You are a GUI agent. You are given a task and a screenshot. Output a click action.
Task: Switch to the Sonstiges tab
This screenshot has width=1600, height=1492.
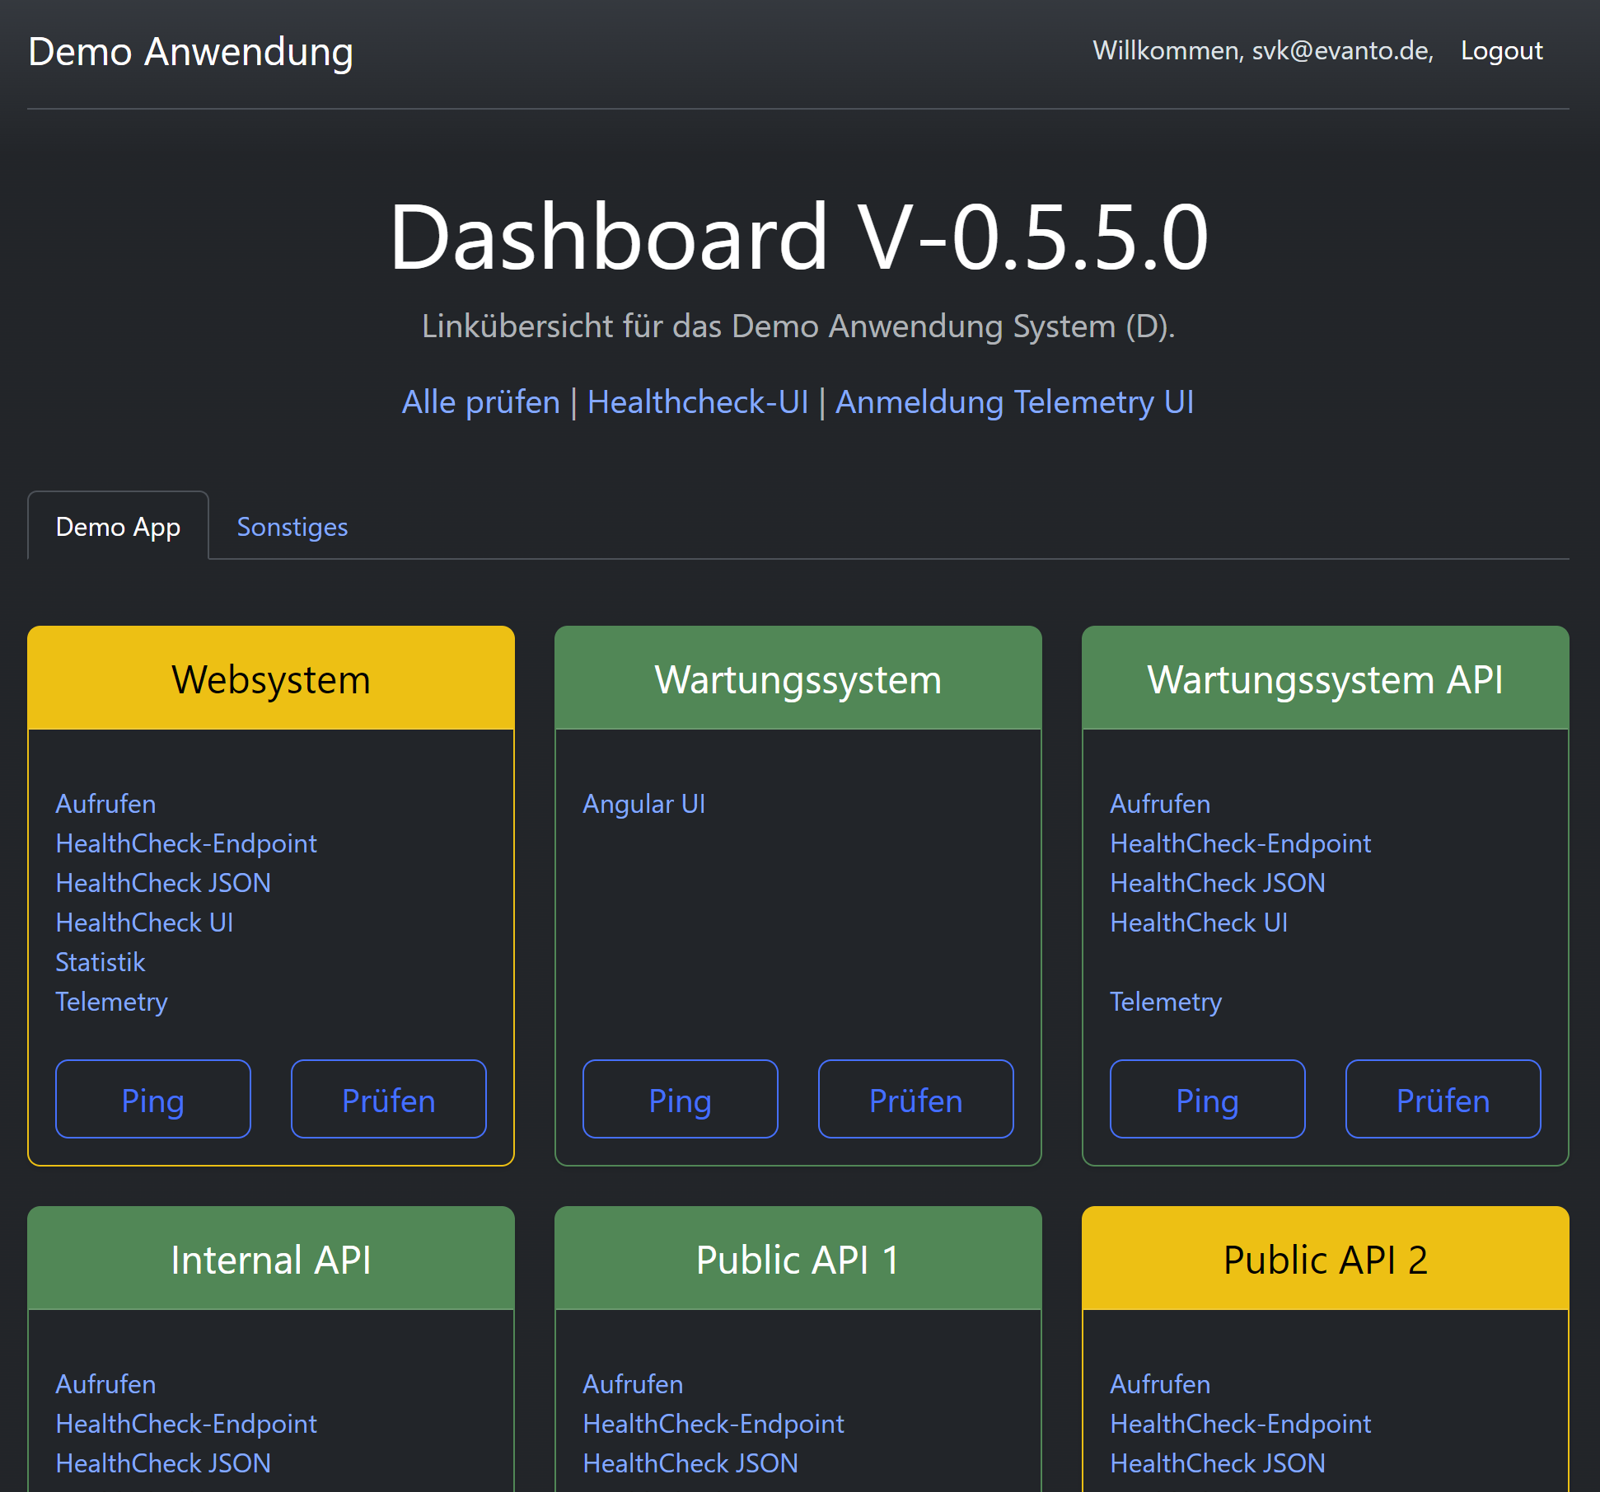click(x=292, y=527)
